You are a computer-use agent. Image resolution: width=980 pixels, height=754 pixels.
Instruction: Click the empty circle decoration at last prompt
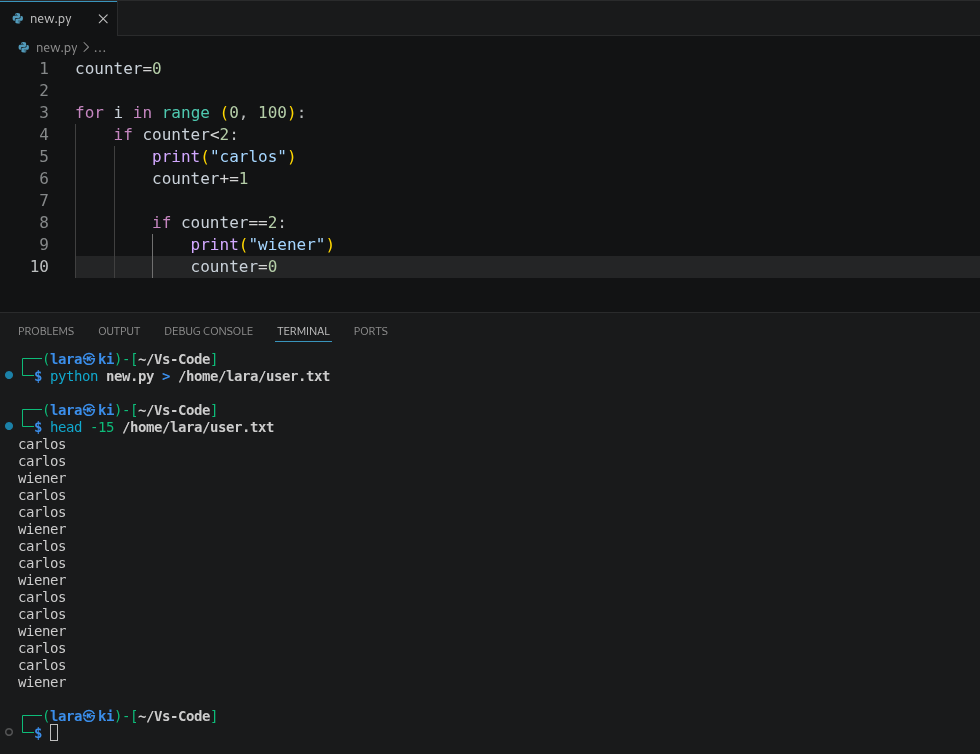[x=9, y=732]
